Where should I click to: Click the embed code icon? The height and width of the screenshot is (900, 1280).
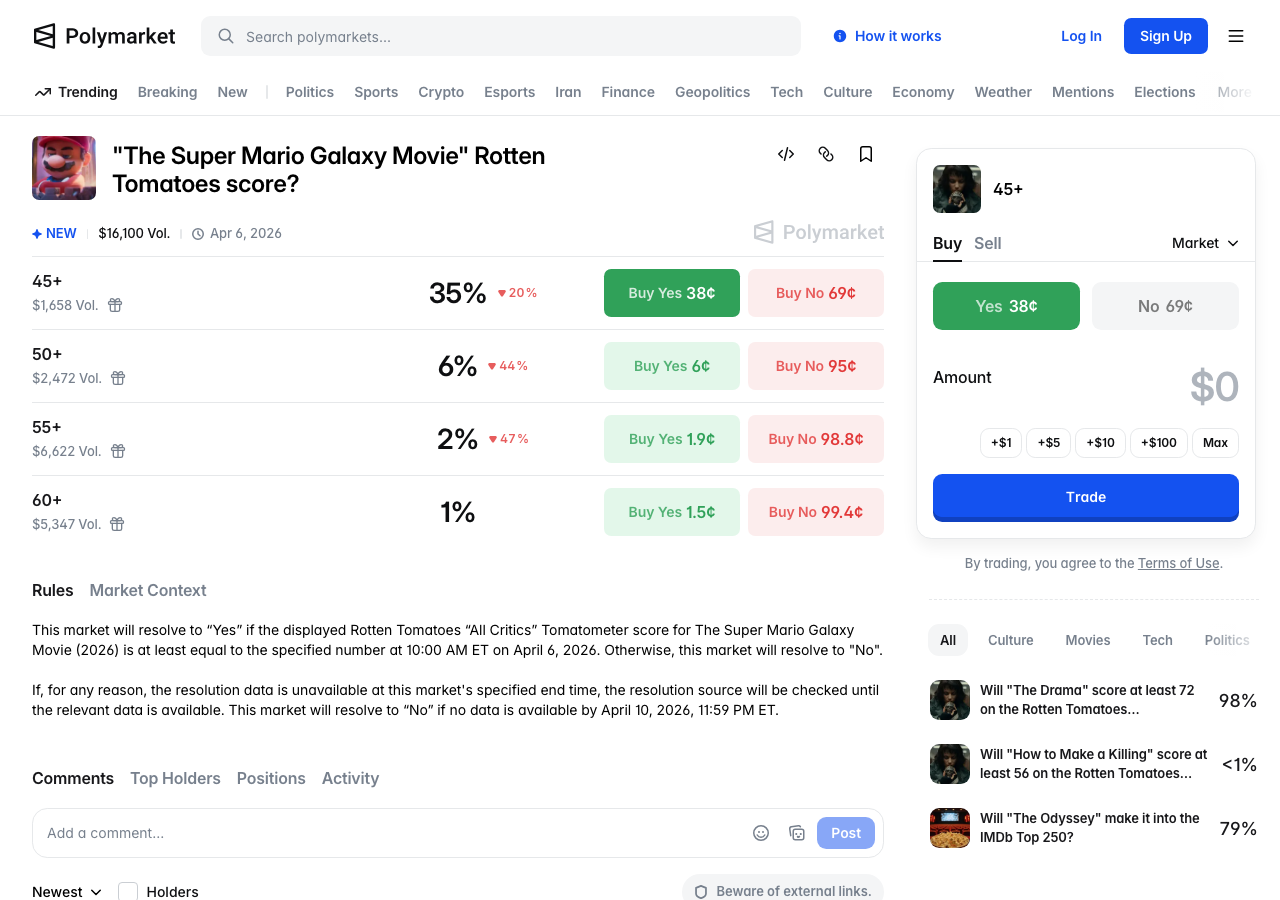pyautogui.click(x=786, y=154)
